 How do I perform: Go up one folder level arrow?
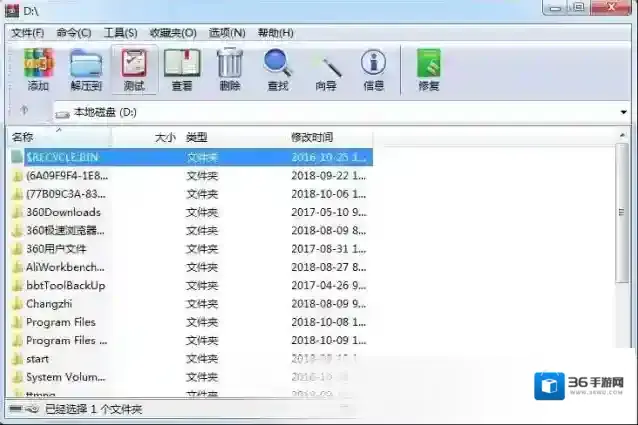point(24,111)
